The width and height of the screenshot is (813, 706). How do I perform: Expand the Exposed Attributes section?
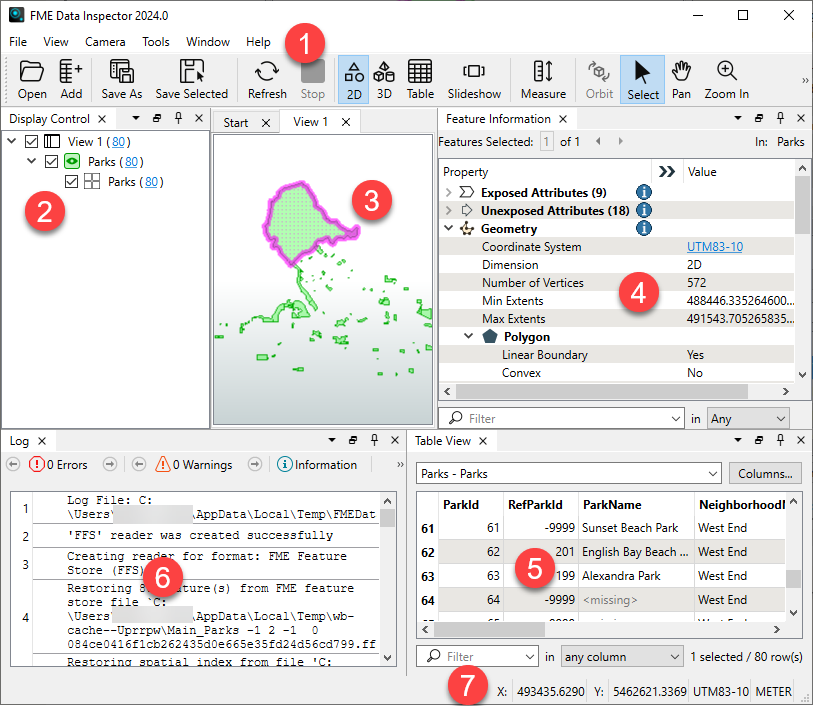click(x=448, y=192)
